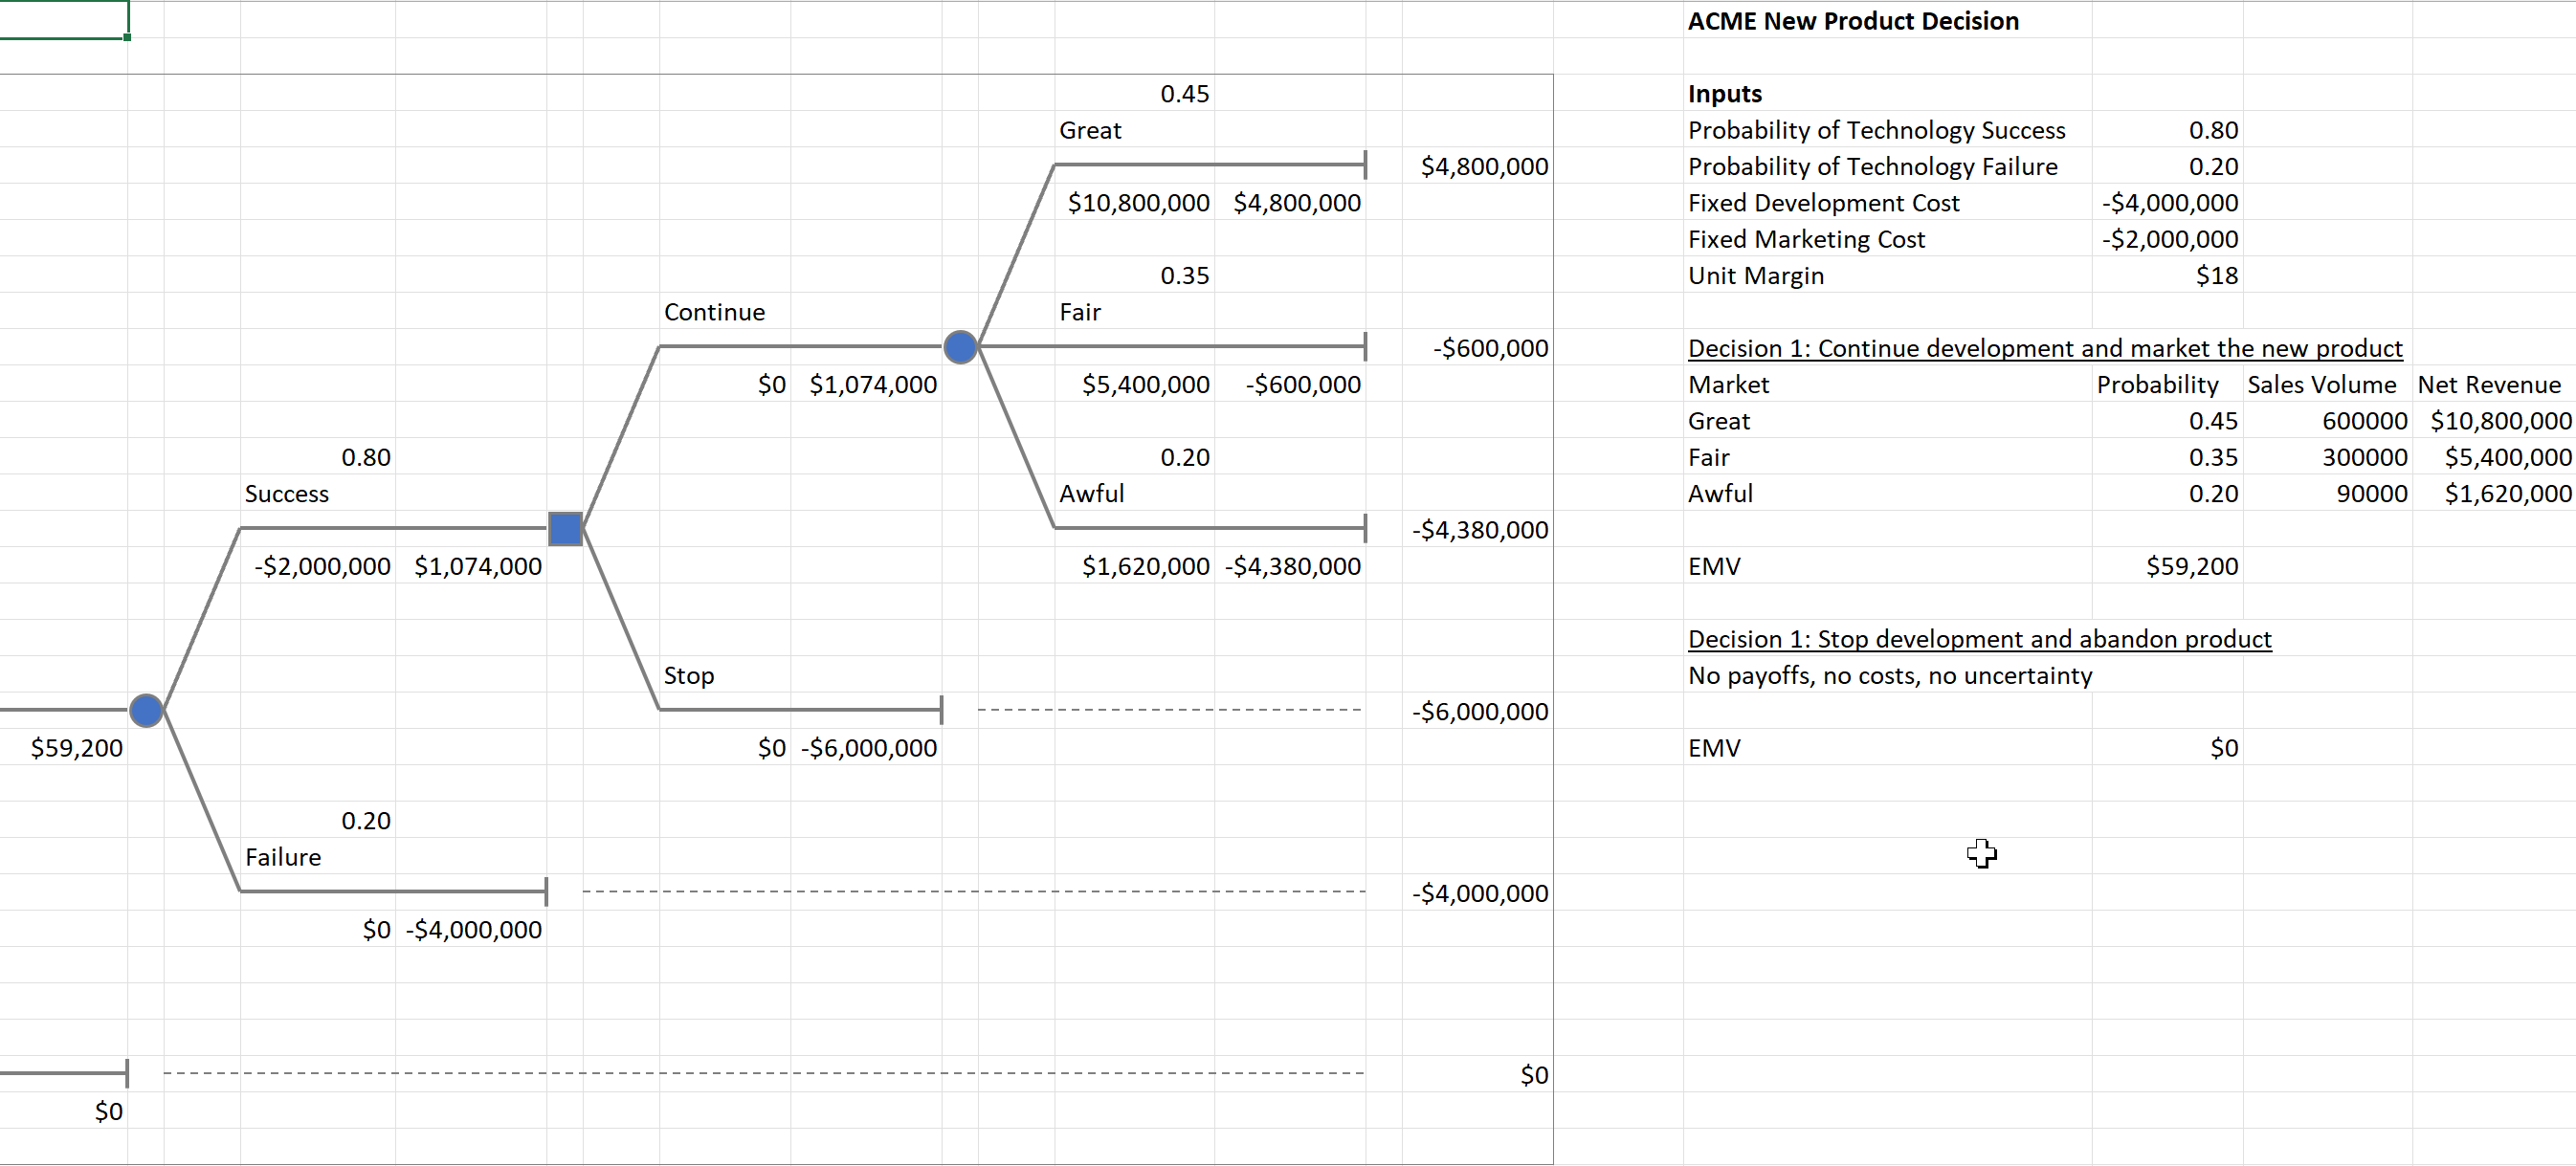The image size is (2576, 1166).
Task: Click the ACME New Product Decision title cell
Action: point(1852,20)
